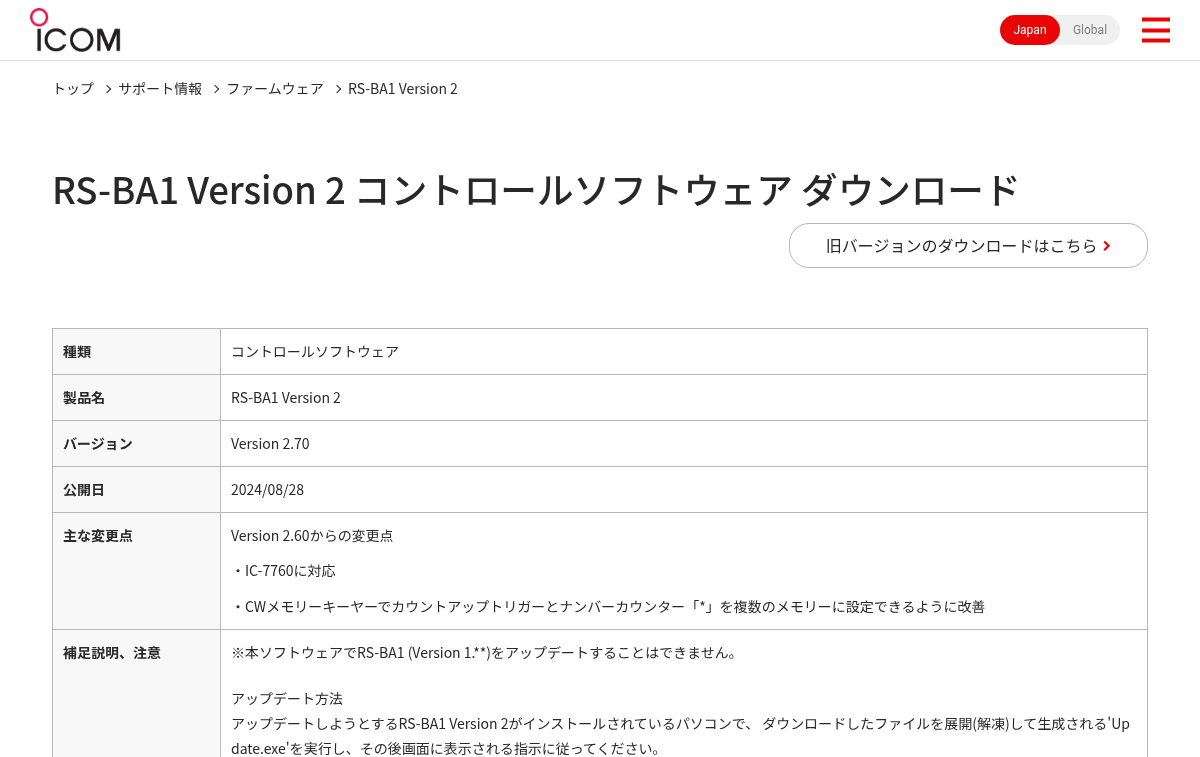Open the red hamburger menu

click(1155, 30)
